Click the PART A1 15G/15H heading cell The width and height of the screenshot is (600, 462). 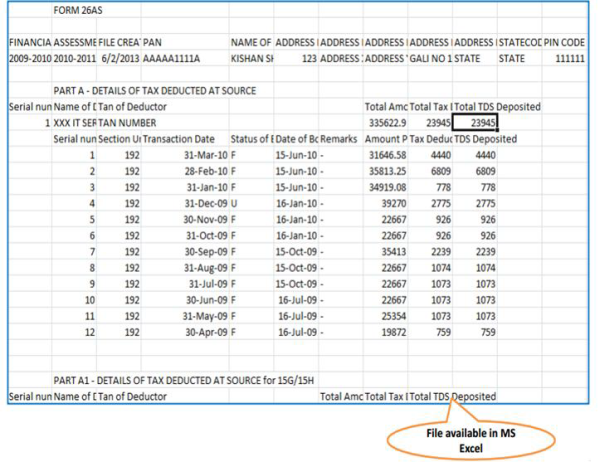tap(180, 381)
